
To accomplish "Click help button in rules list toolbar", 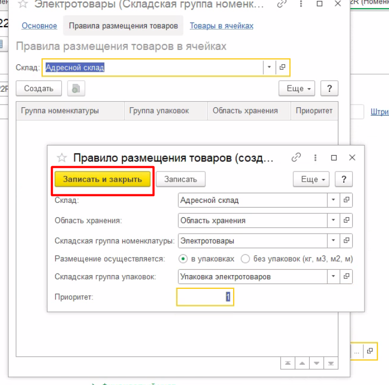I will coord(329,89).
